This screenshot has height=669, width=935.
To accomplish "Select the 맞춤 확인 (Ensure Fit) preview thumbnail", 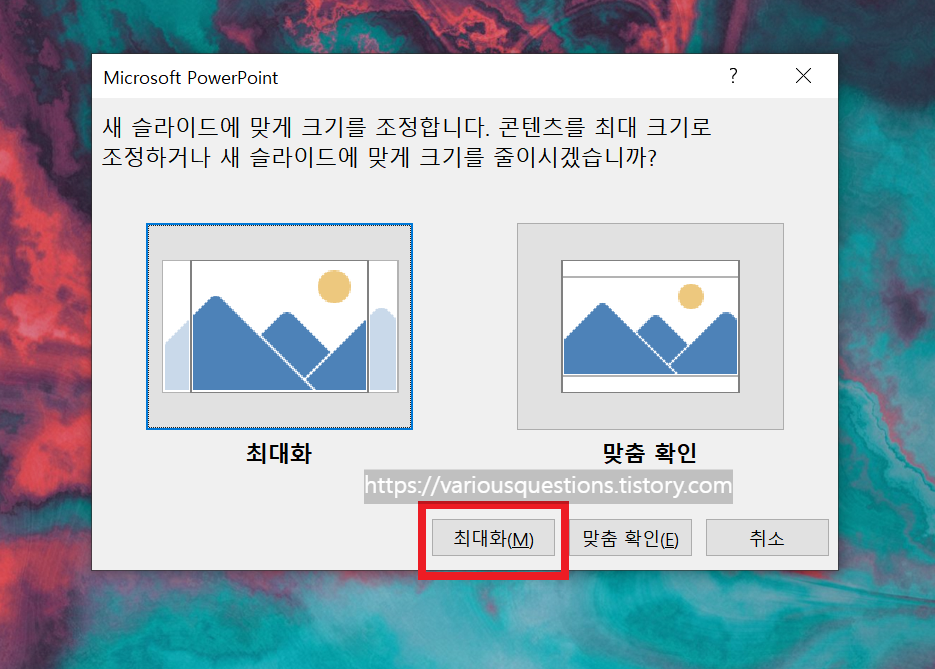I will pyautogui.click(x=650, y=325).
